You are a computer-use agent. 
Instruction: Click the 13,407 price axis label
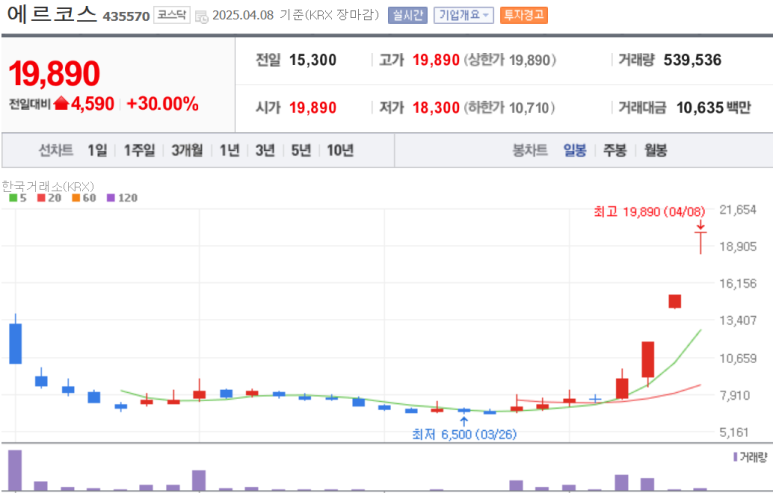click(x=738, y=321)
